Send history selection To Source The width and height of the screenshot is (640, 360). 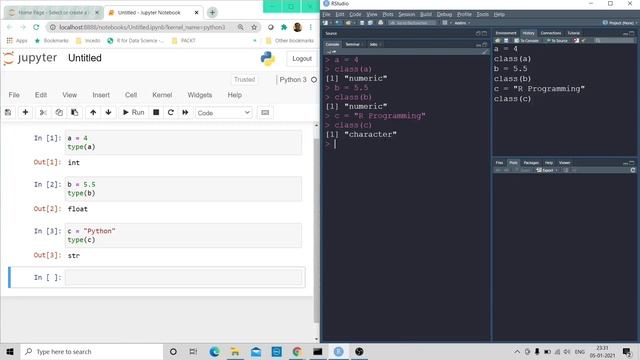click(x=557, y=40)
